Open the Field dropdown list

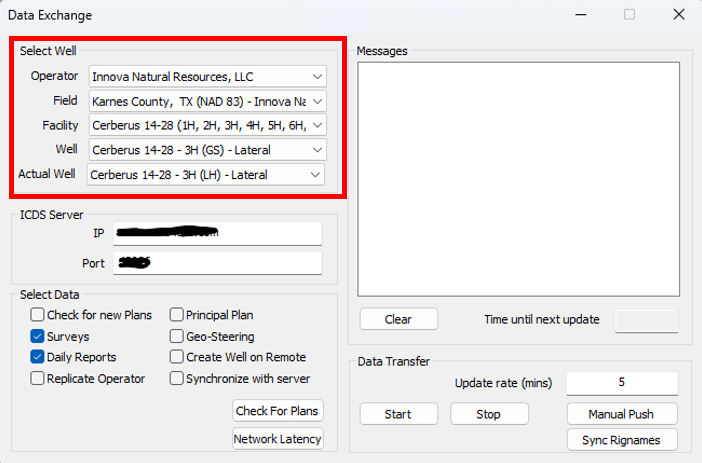click(317, 101)
